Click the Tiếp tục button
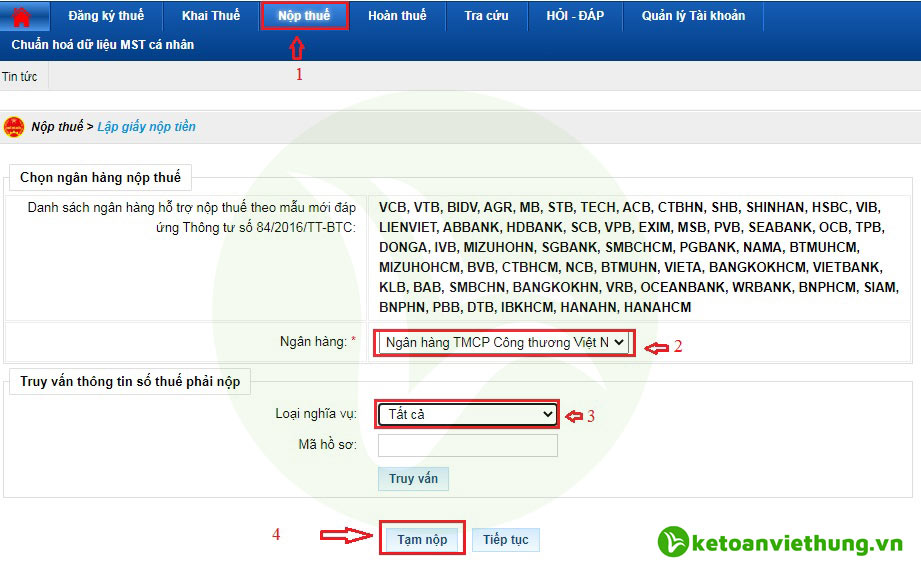This screenshot has width=921, height=571. click(506, 539)
